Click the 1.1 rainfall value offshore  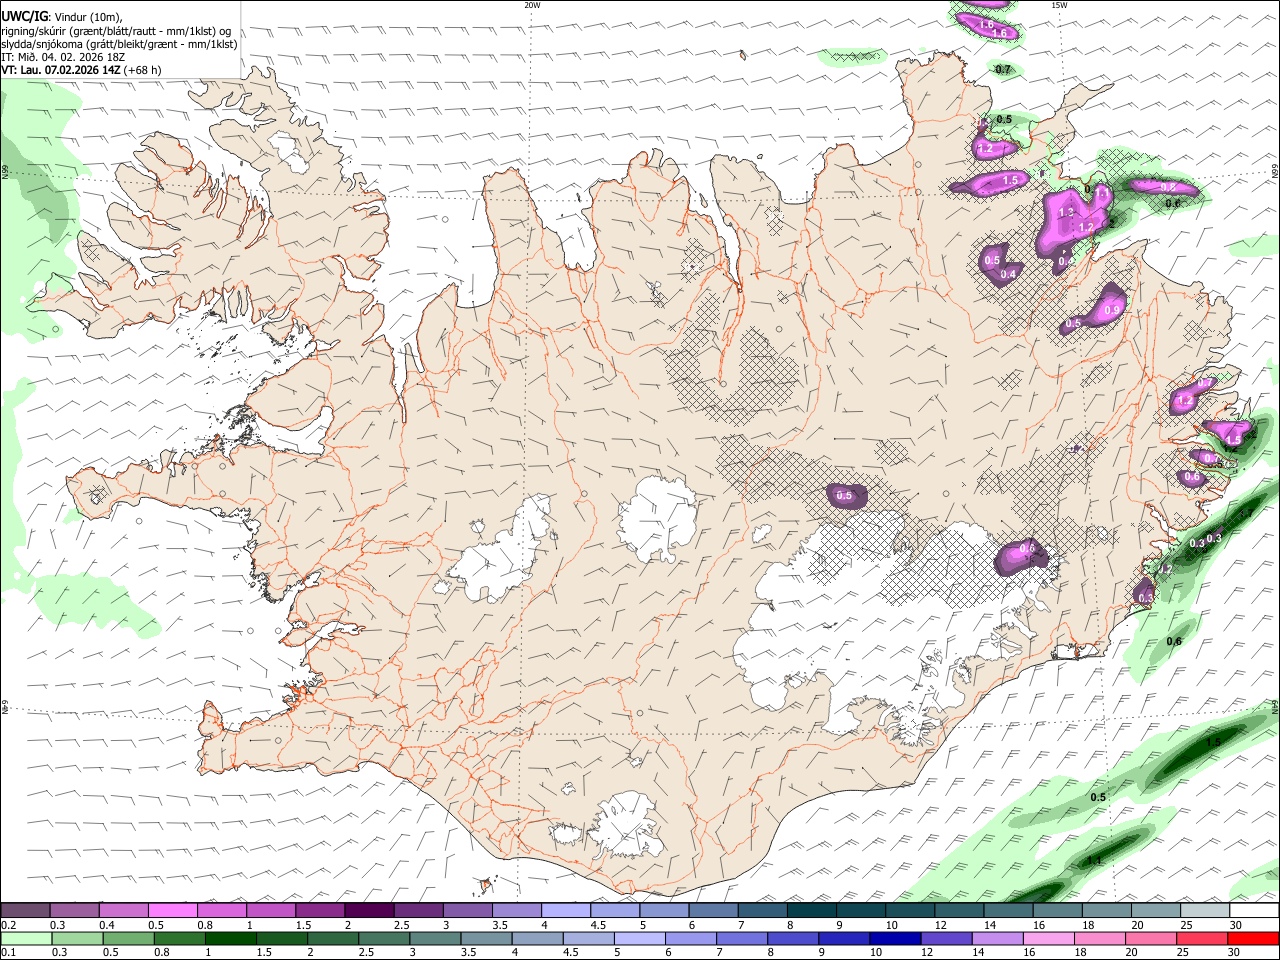[1093, 861]
